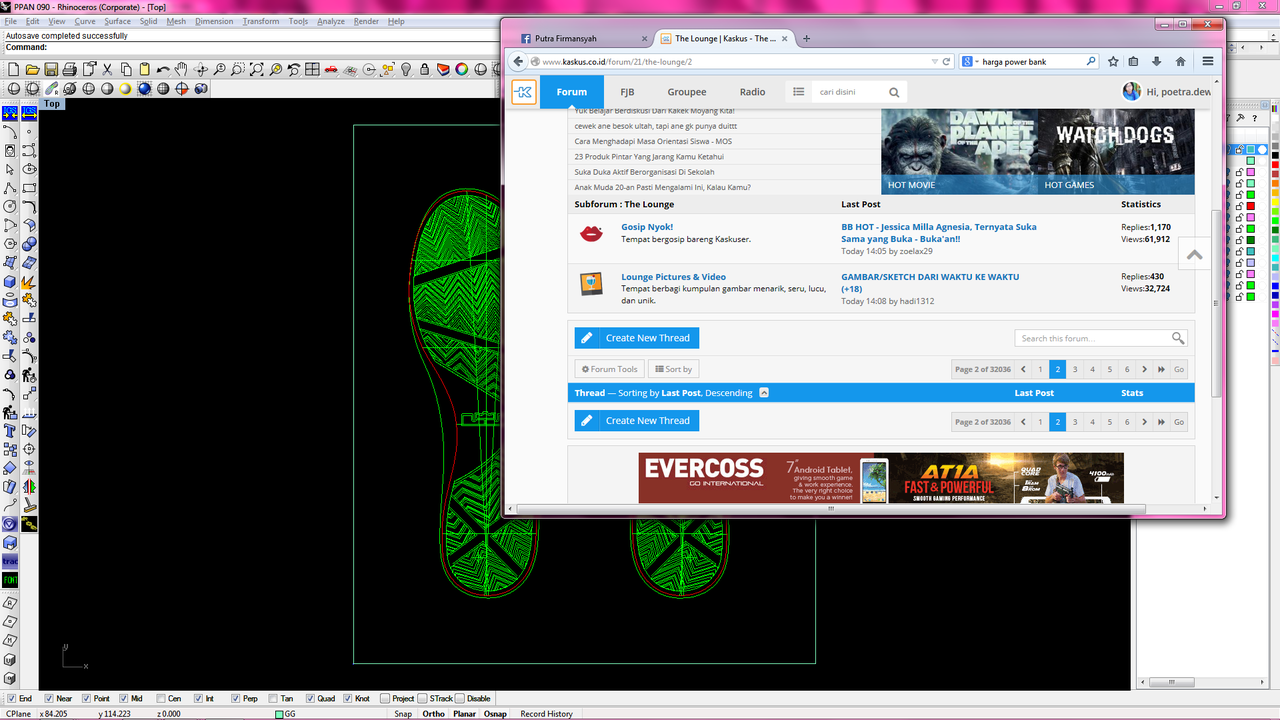Open the Surface menu in Rhino
The image size is (1280, 720).
[117, 21]
